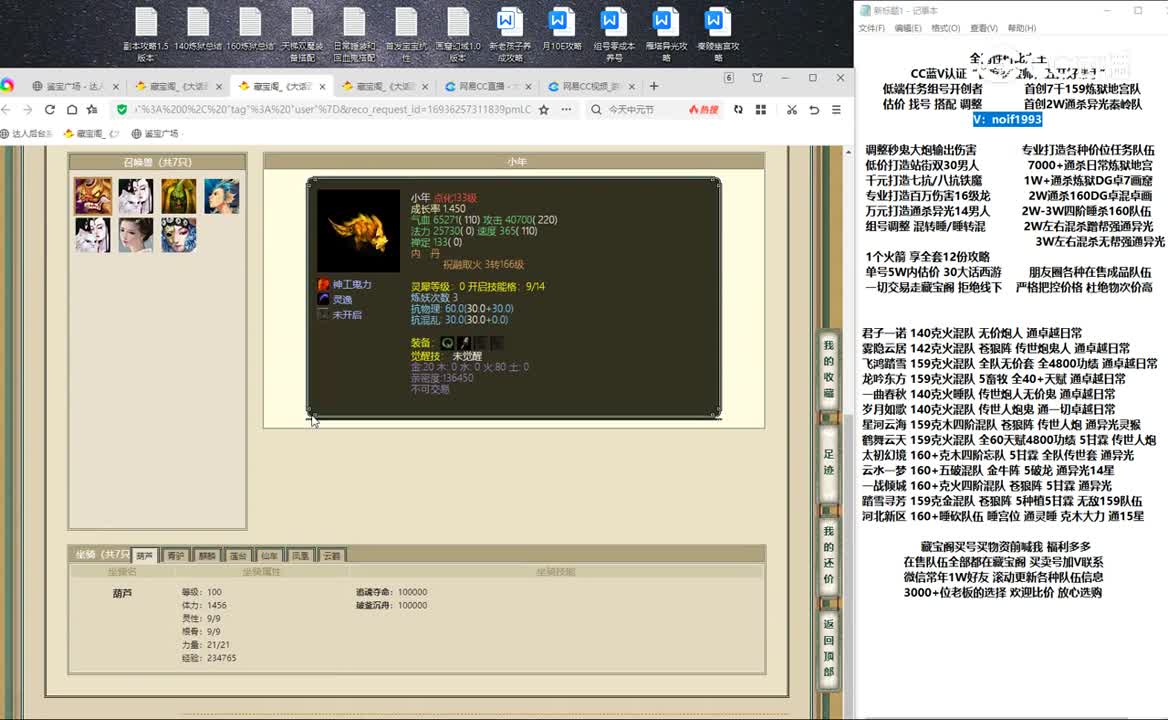The width and height of the screenshot is (1168, 720).
Task: Go to the browser home page icon
Action: coord(72,109)
